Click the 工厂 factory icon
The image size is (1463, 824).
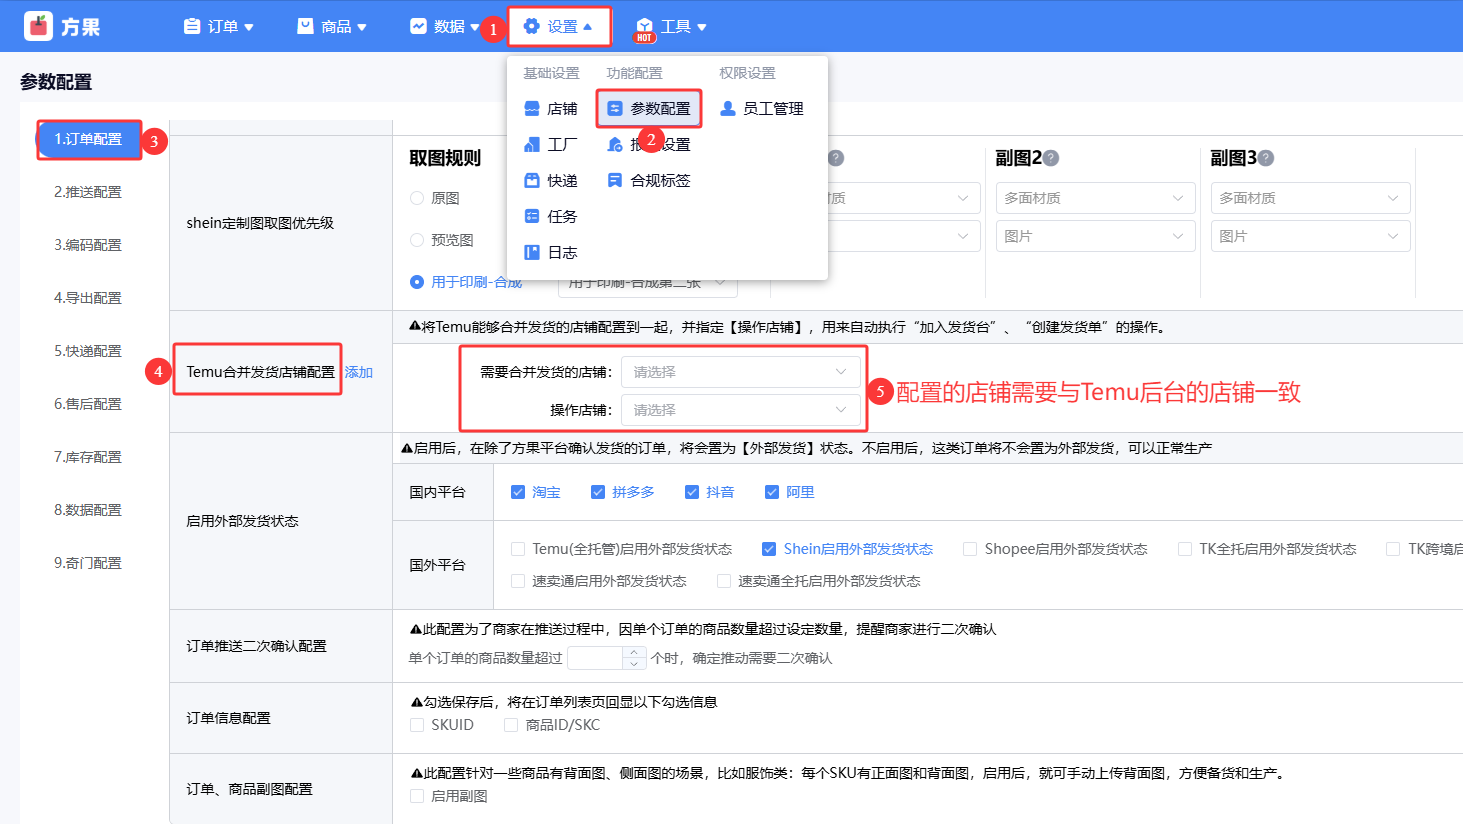pyautogui.click(x=532, y=144)
